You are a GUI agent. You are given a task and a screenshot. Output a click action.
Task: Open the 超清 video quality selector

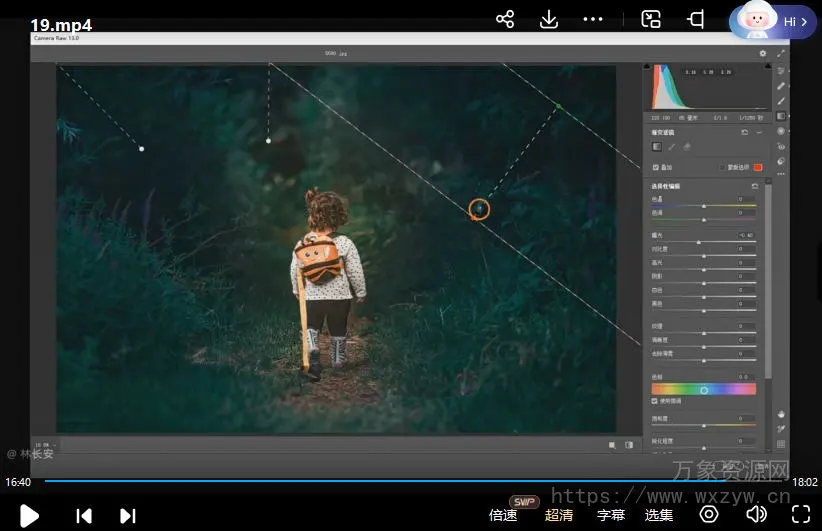(x=559, y=515)
